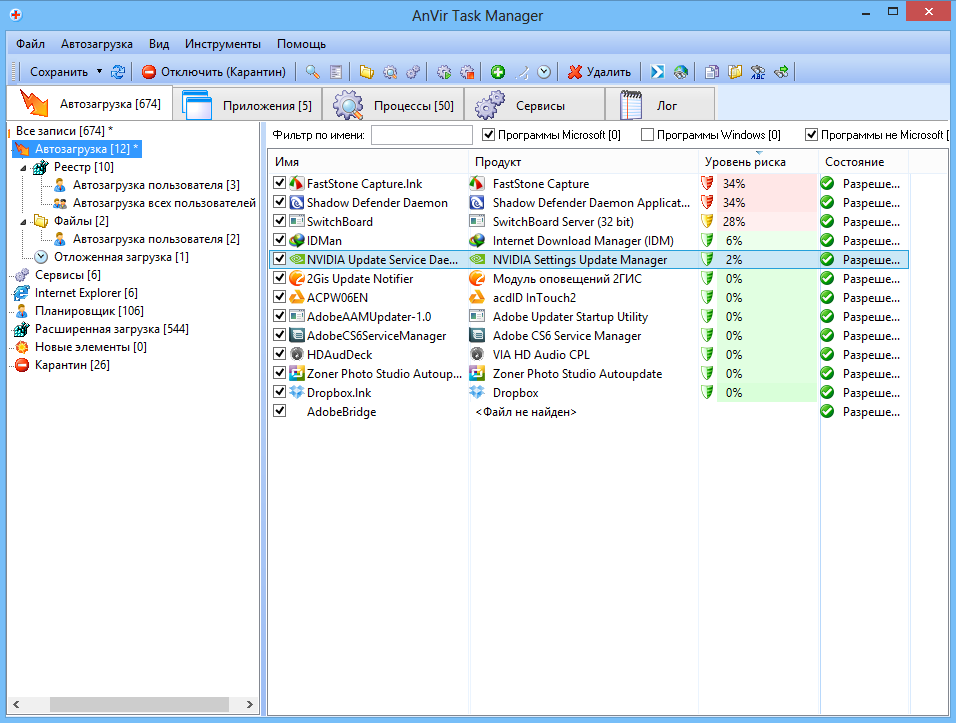Click the Сервисы gear icon in sidebar

(x=20, y=275)
